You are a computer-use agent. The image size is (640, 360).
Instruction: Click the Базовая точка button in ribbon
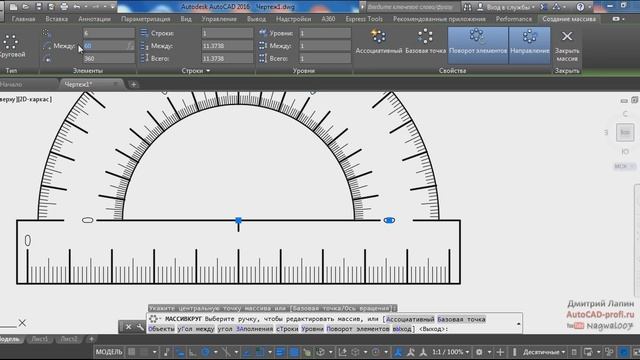pyautogui.click(x=425, y=42)
